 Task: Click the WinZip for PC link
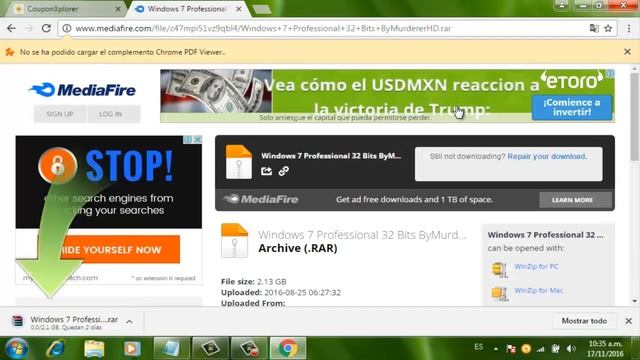point(536,267)
